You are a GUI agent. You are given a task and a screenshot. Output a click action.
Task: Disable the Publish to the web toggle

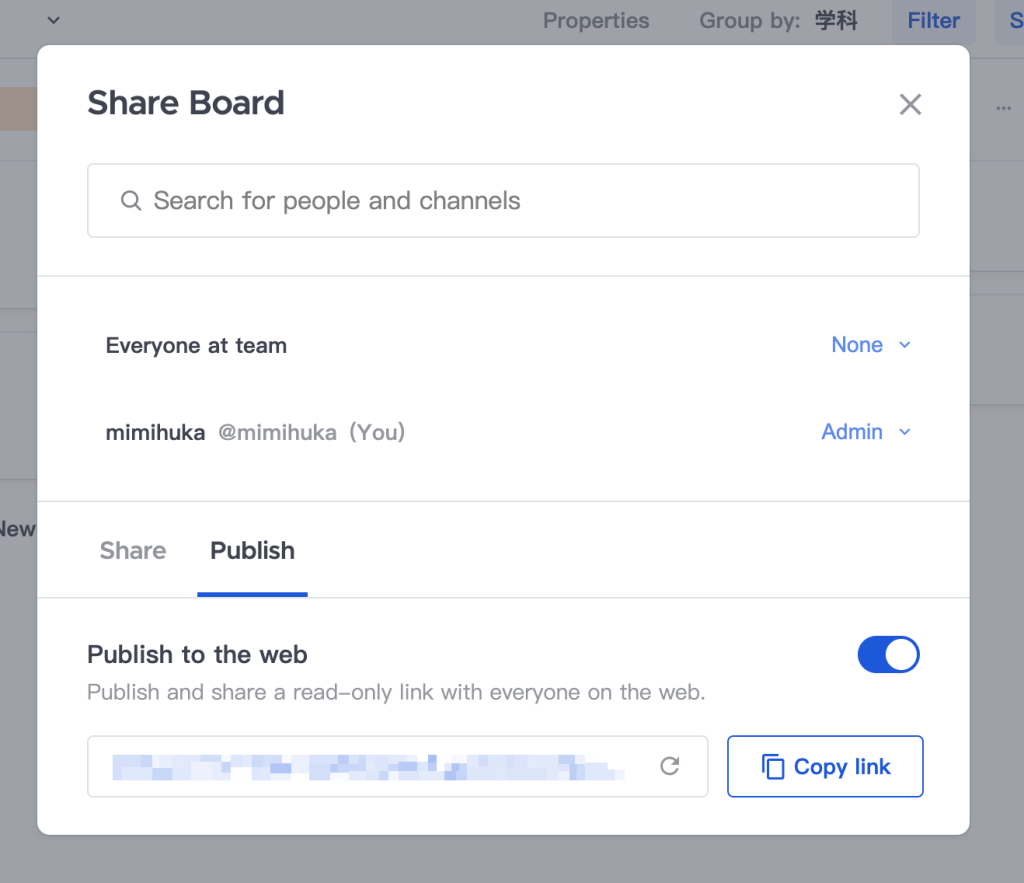tap(888, 655)
